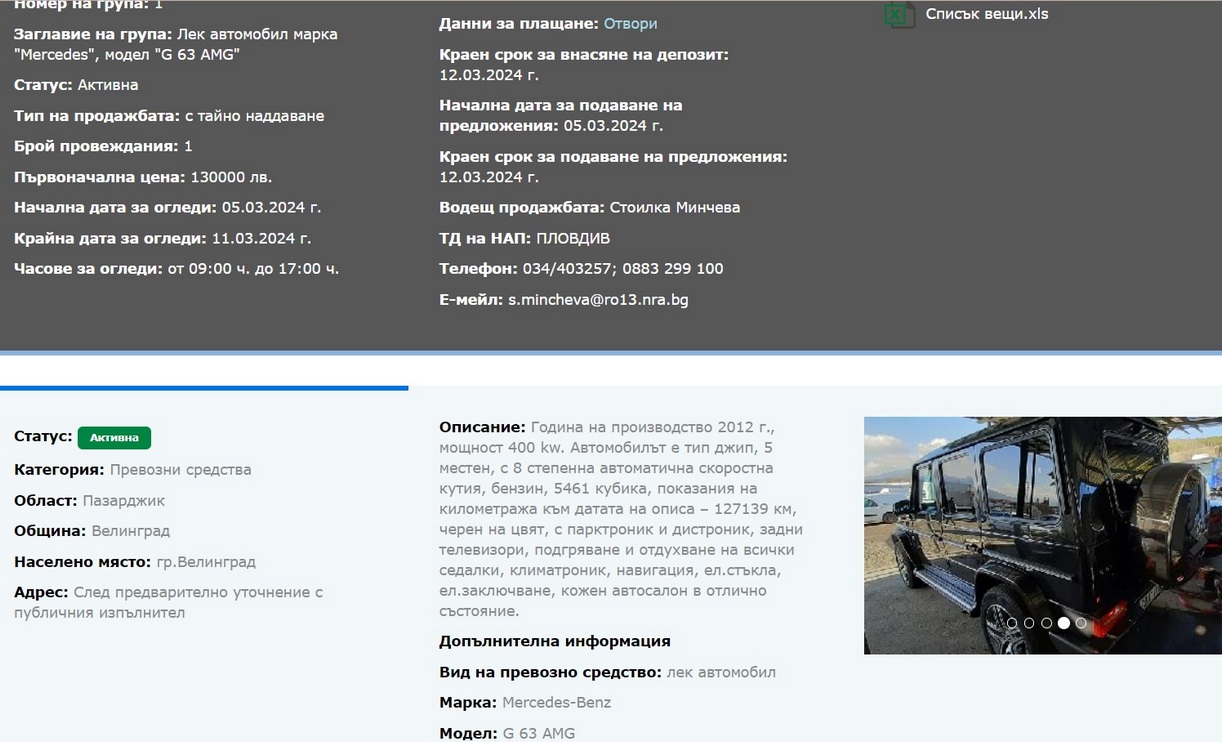Screen dimensions: 1222x742
Task: Click the initial price 130000 лв.
Action: pos(231,177)
